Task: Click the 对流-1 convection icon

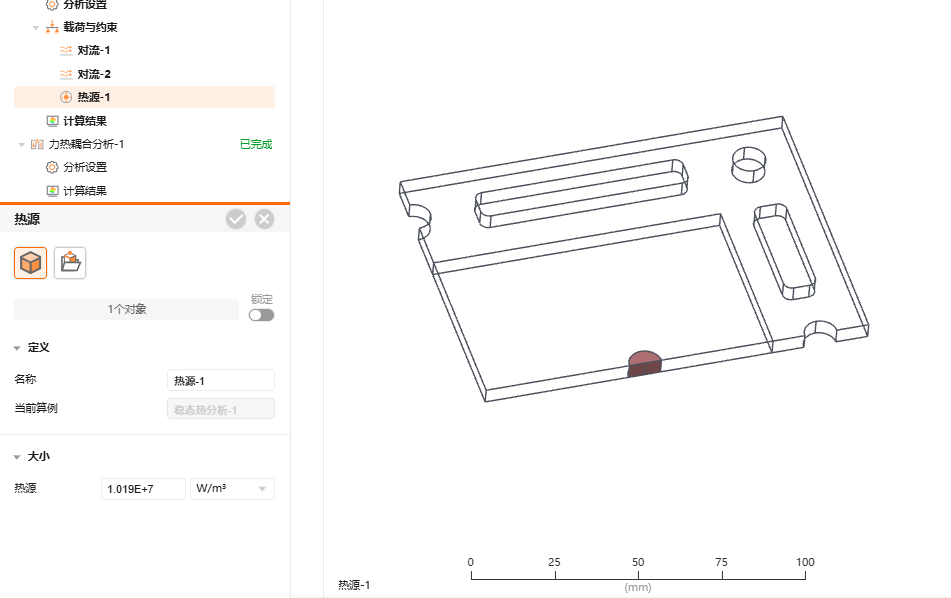Action: [x=66, y=50]
